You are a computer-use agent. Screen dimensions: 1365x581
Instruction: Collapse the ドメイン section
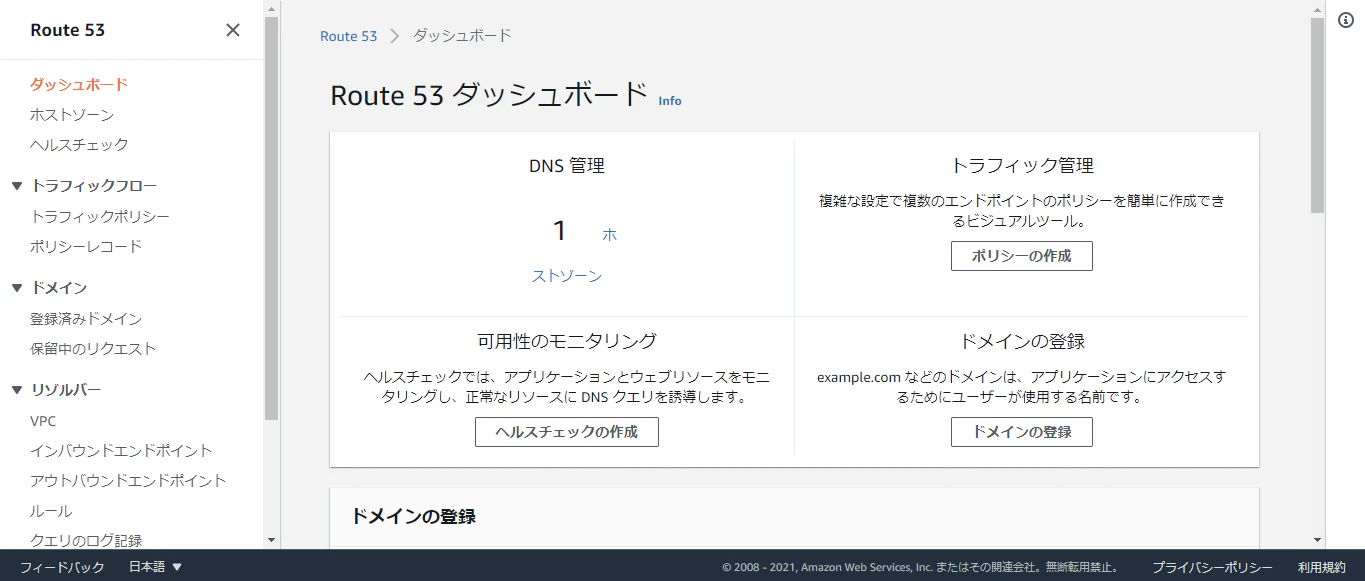(x=16, y=288)
